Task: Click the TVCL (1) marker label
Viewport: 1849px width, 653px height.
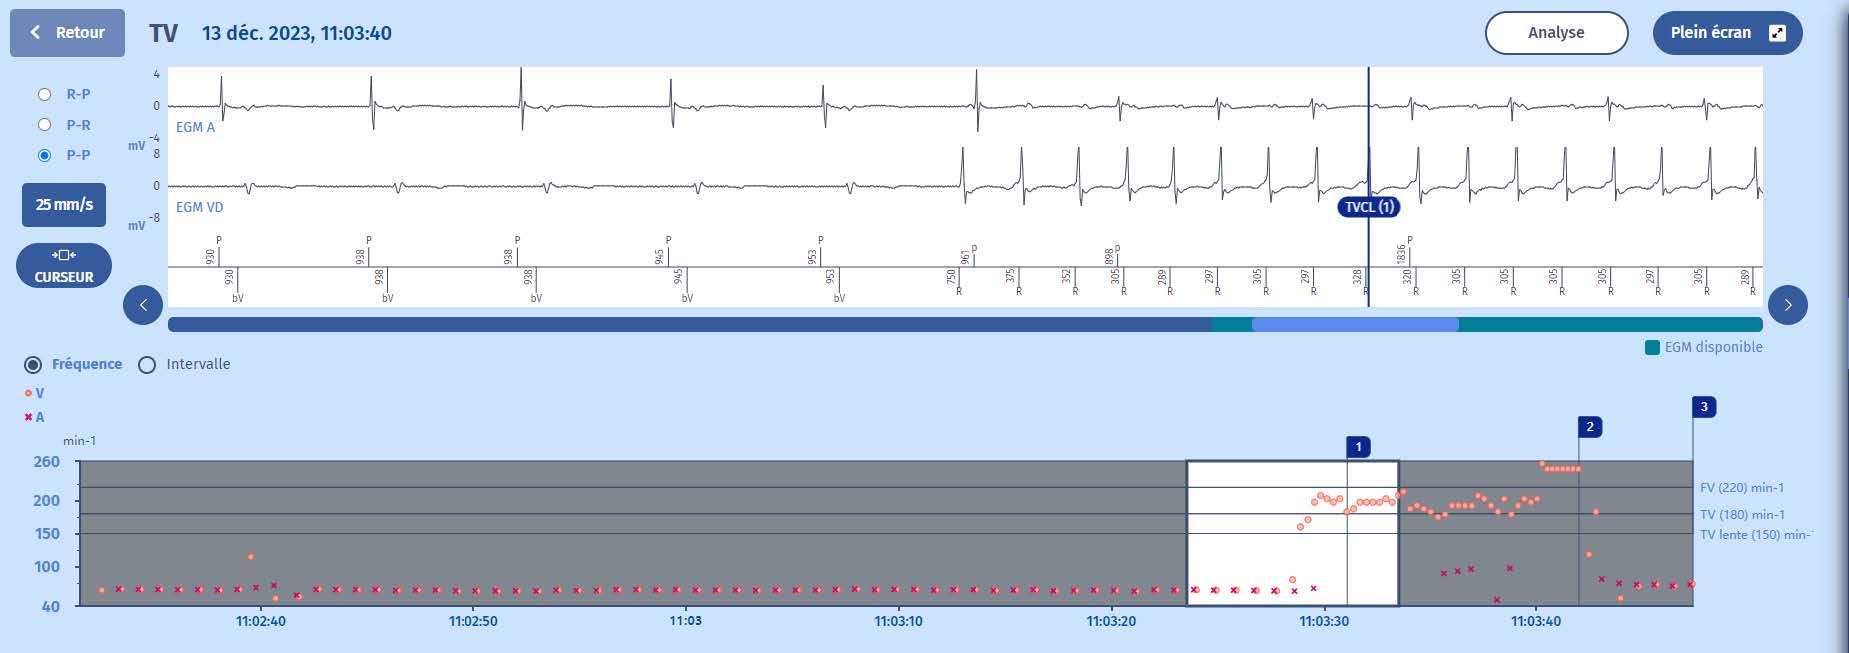Action: pos(1368,207)
